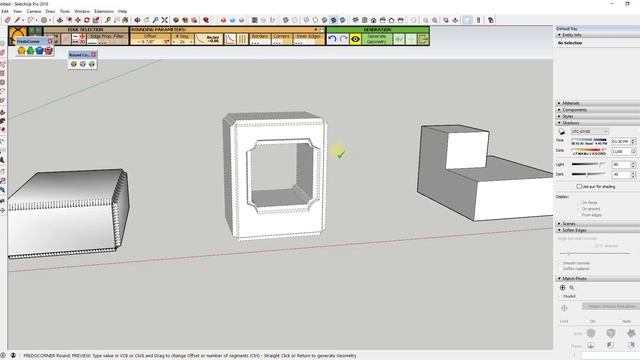
Task: Toggle display shadows On faces checkbox
Action: pos(579,202)
